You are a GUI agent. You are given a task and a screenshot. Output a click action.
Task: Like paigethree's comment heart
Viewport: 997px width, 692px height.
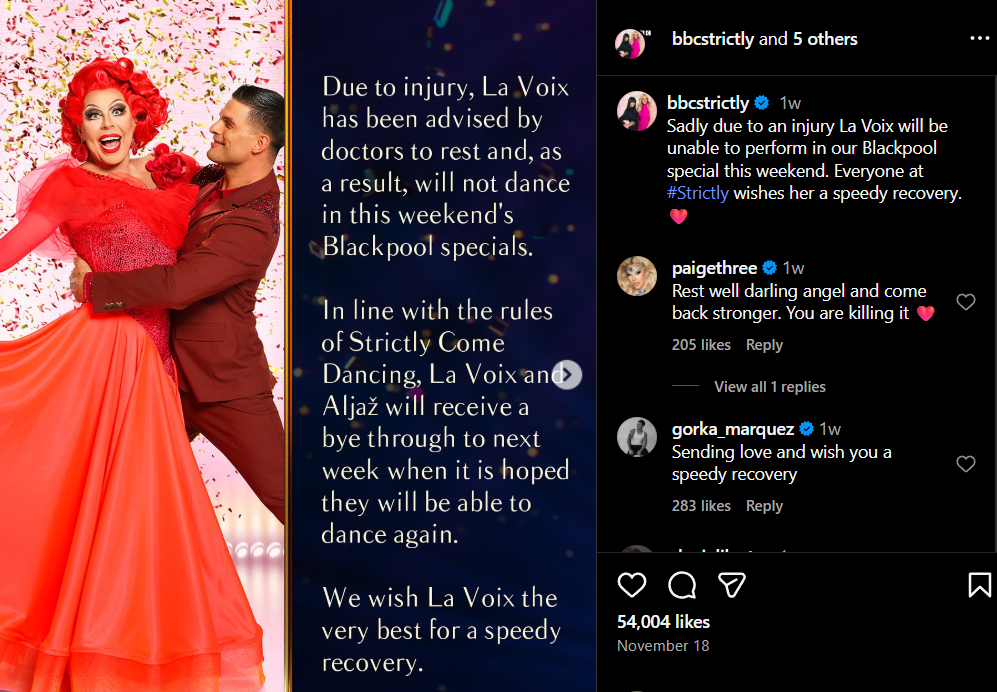pos(966,301)
